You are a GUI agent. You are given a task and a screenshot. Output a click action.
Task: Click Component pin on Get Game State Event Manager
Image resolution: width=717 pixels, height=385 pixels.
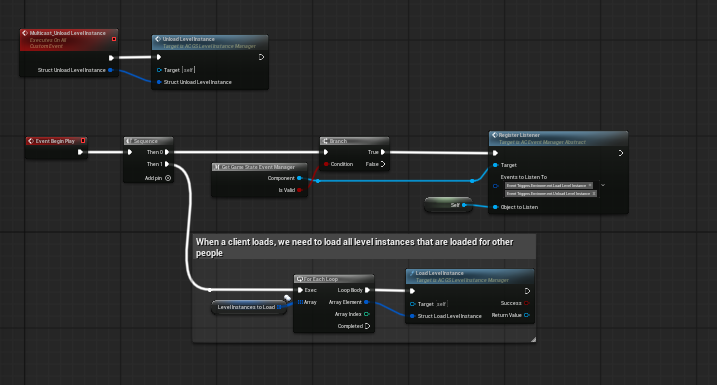pos(299,178)
